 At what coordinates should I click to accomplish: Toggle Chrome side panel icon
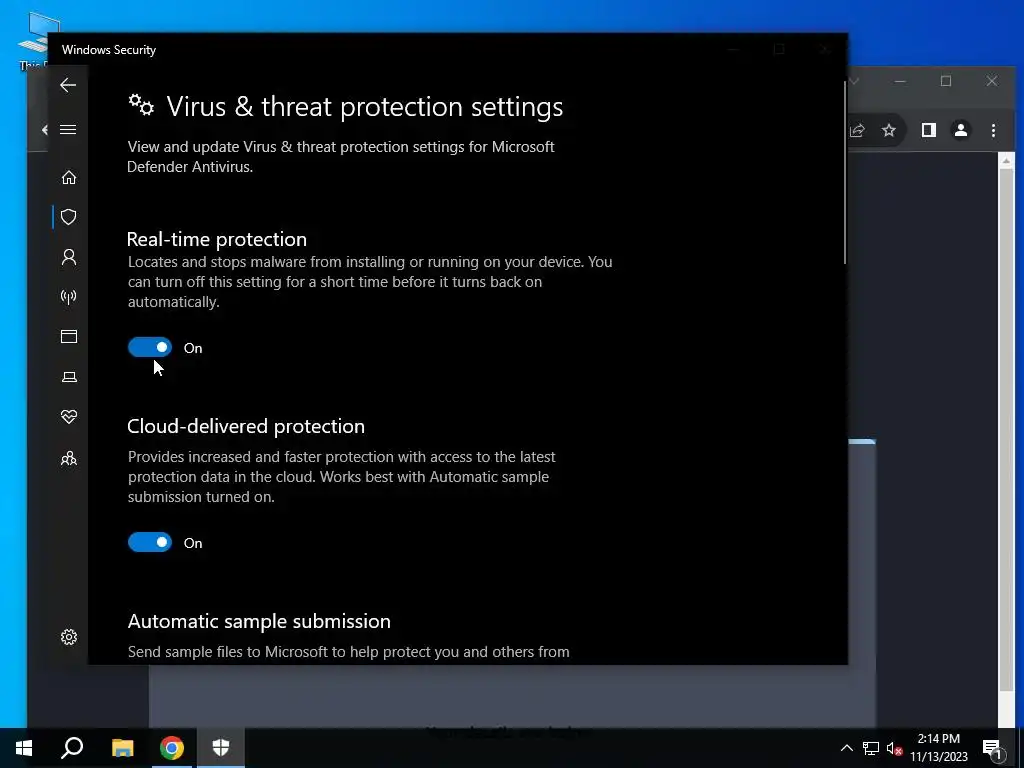pos(929,131)
